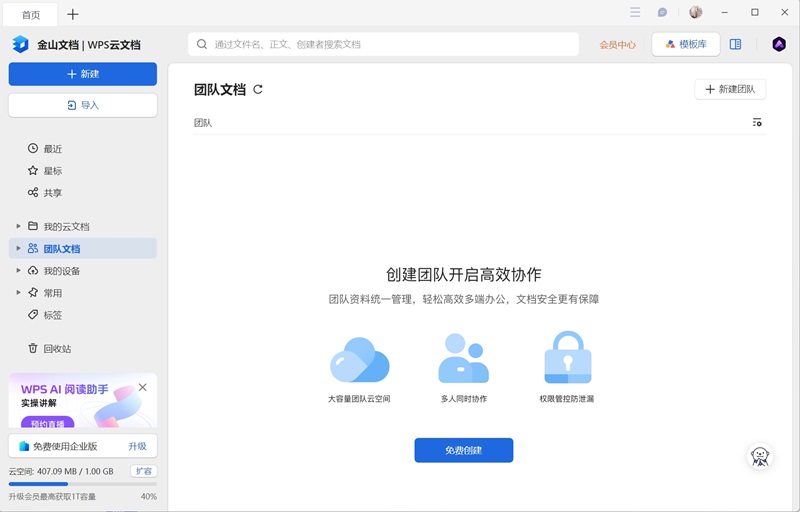Click the purple AI assistant icon

click(779, 44)
